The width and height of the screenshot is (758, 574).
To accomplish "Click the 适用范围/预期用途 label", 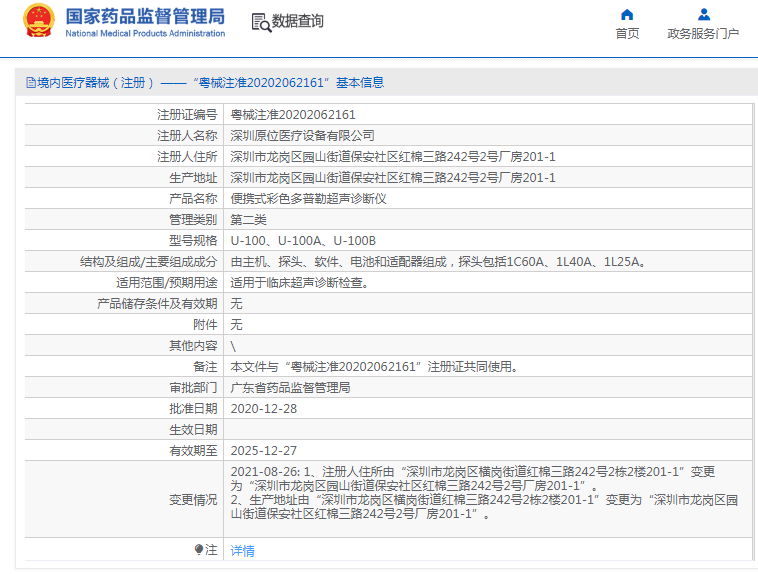I will pyautogui.click(x=167, y=282).
